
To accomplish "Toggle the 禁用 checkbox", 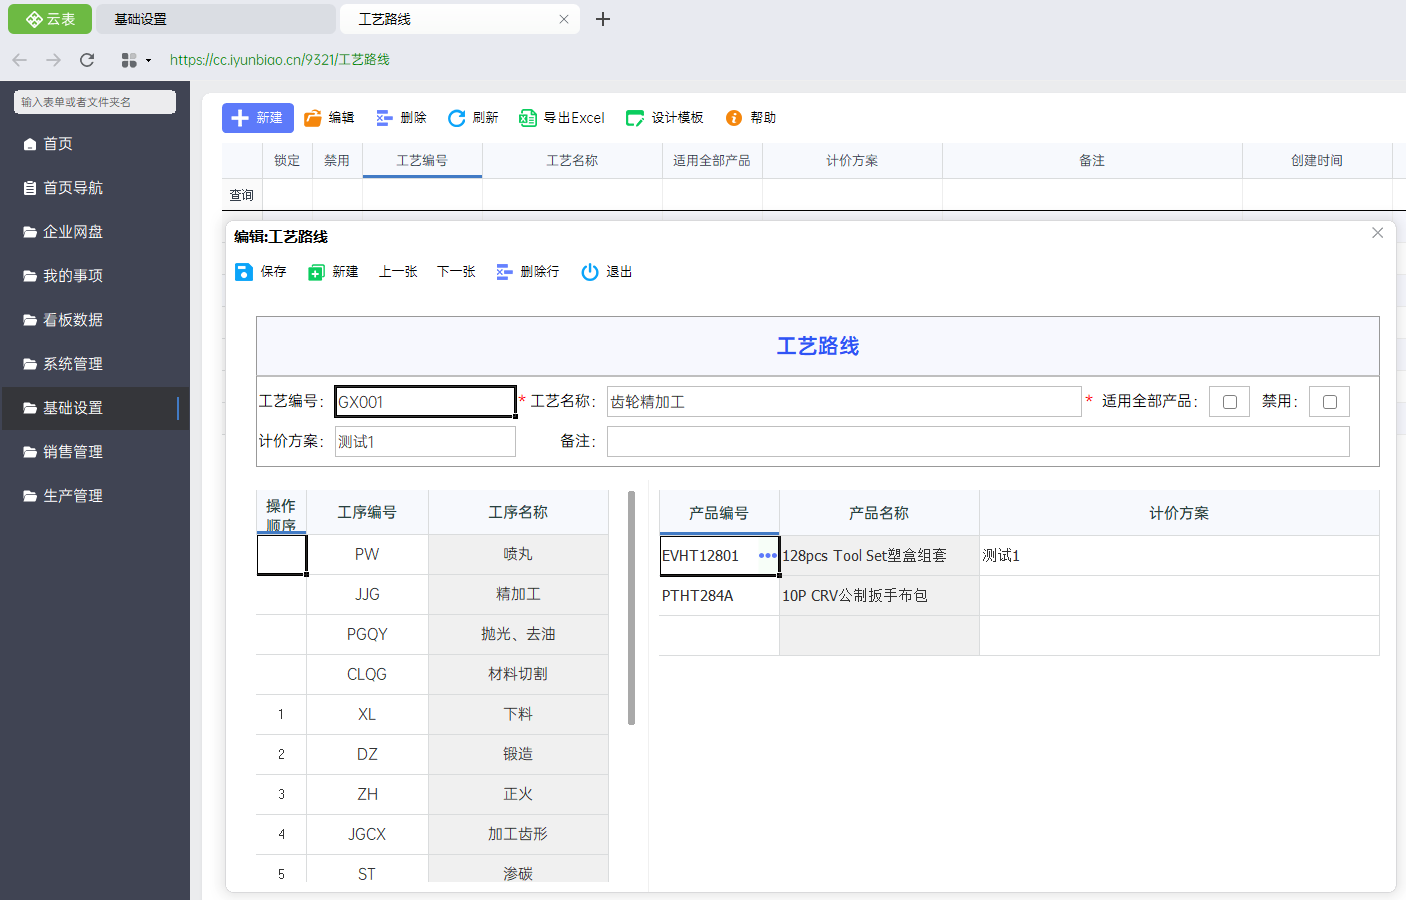I will [x=1330, y=402].
